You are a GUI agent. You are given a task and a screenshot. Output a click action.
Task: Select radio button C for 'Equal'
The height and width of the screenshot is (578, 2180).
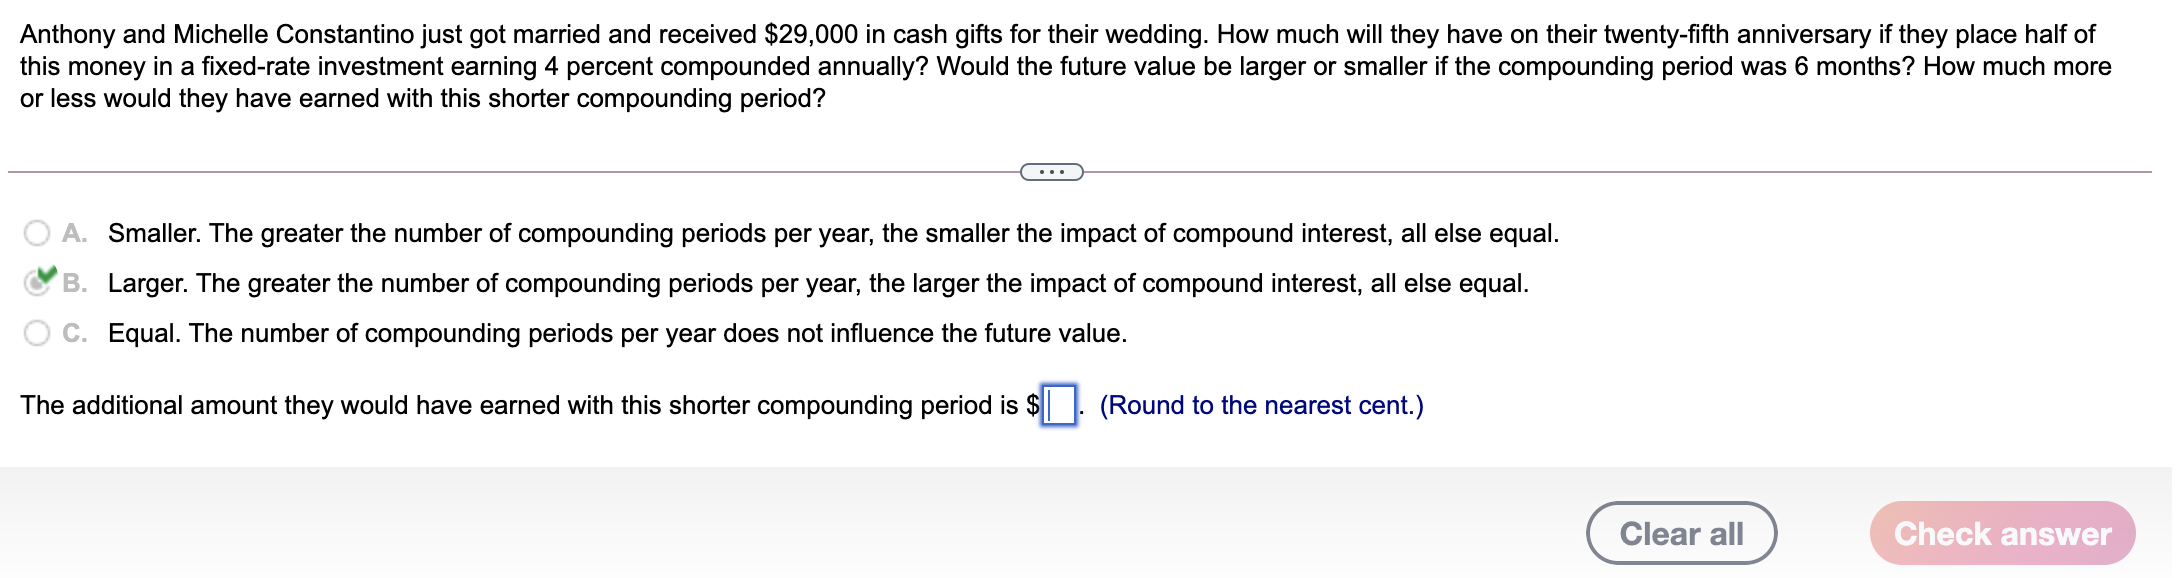tap(36, 333)
